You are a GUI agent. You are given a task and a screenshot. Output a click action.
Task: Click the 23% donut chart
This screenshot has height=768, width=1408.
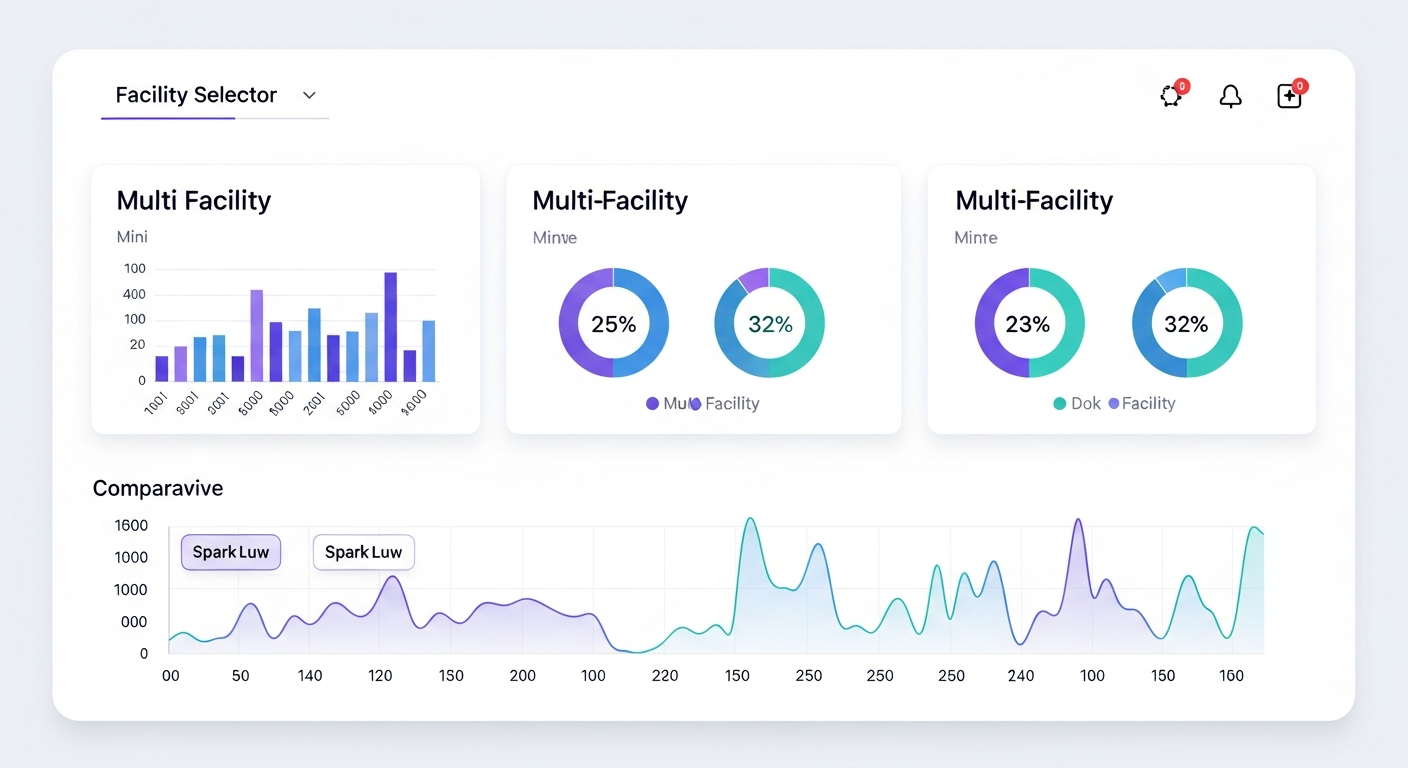click(x=1029, y=323)
